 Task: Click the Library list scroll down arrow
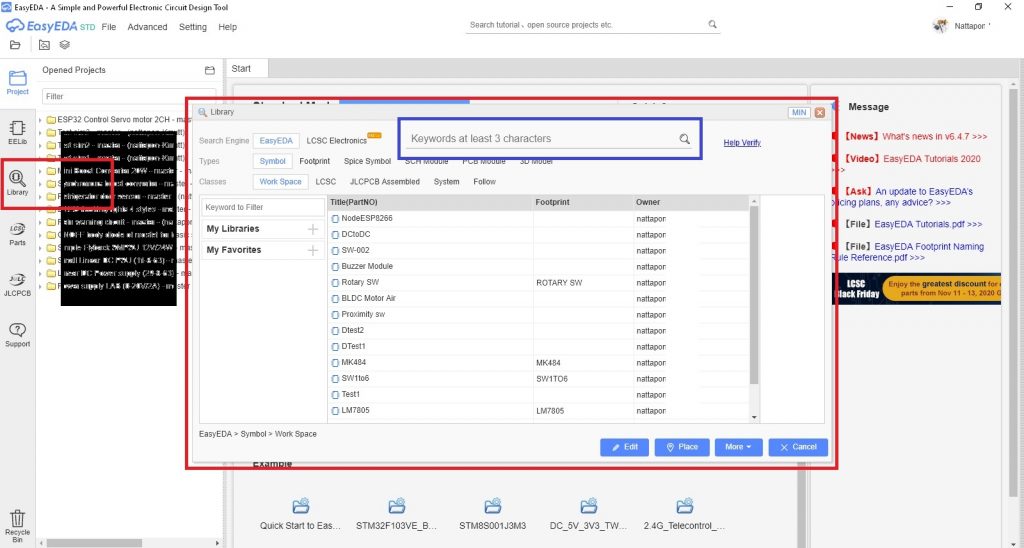754,417
